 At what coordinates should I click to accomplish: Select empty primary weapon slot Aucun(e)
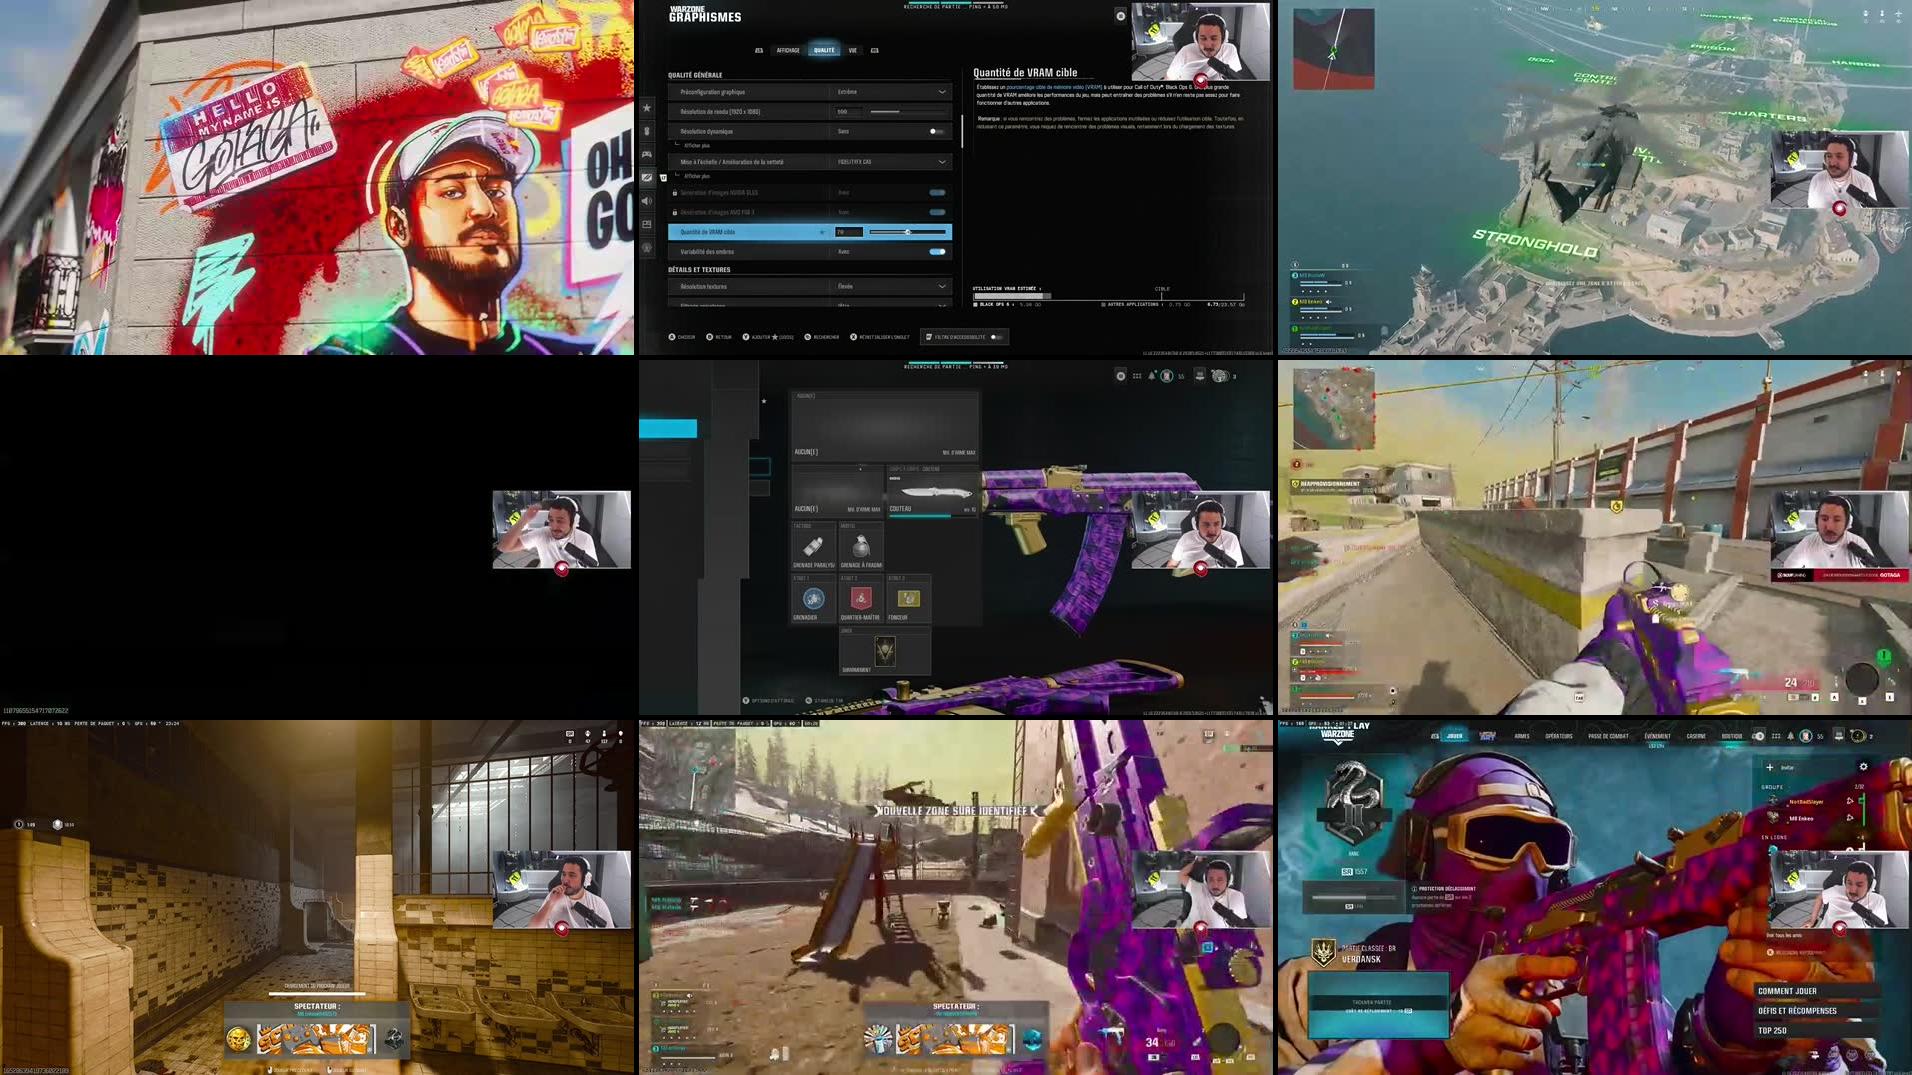pyautogui.click(x=885, y=425)
